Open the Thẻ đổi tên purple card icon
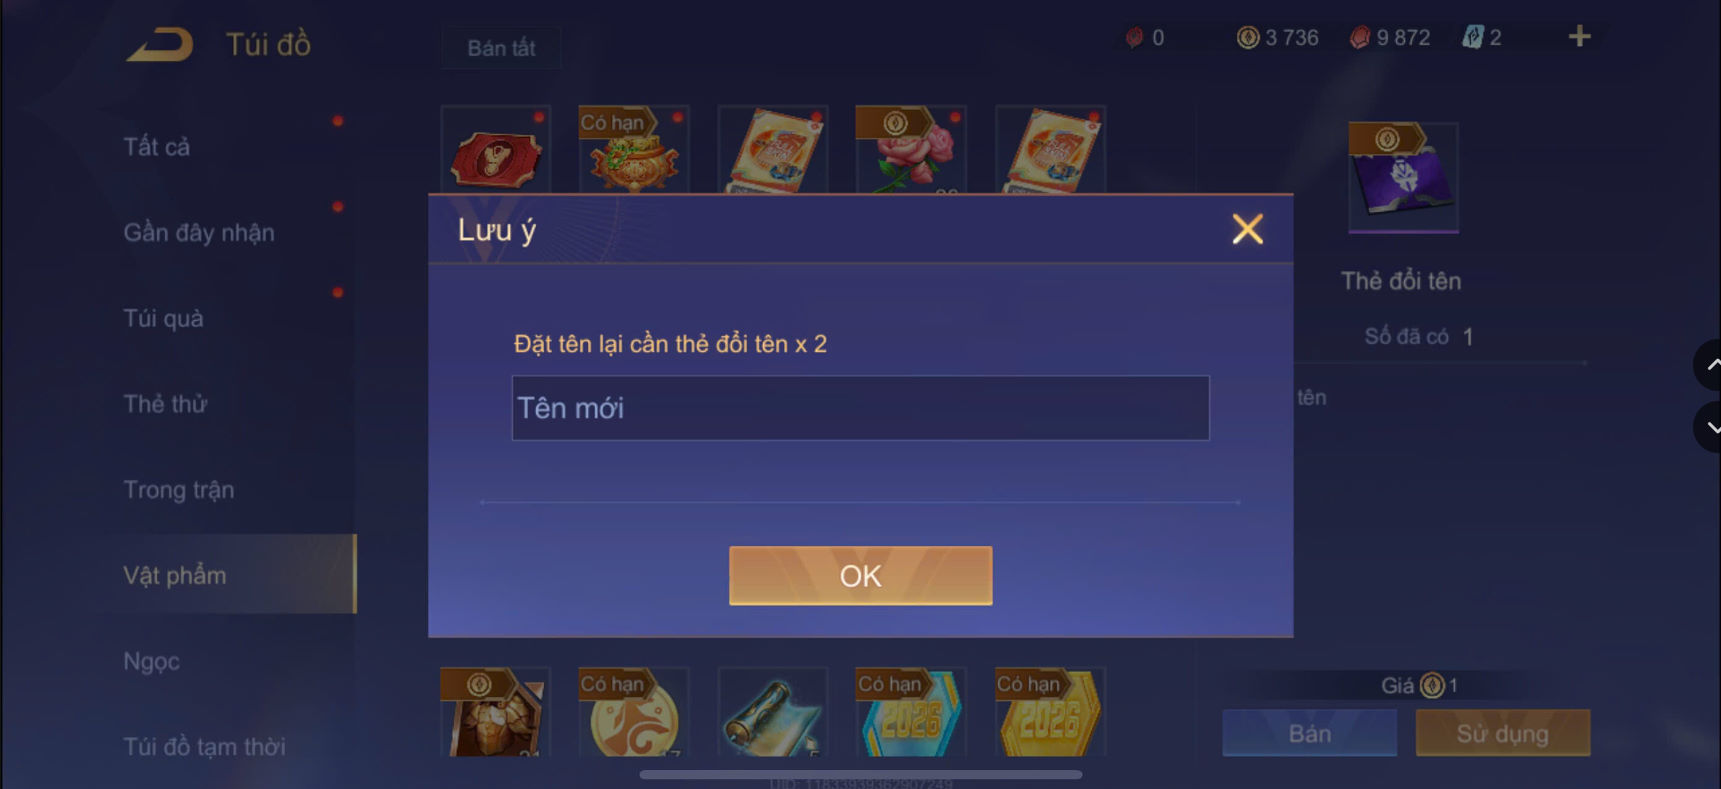 click(1403, 178)
